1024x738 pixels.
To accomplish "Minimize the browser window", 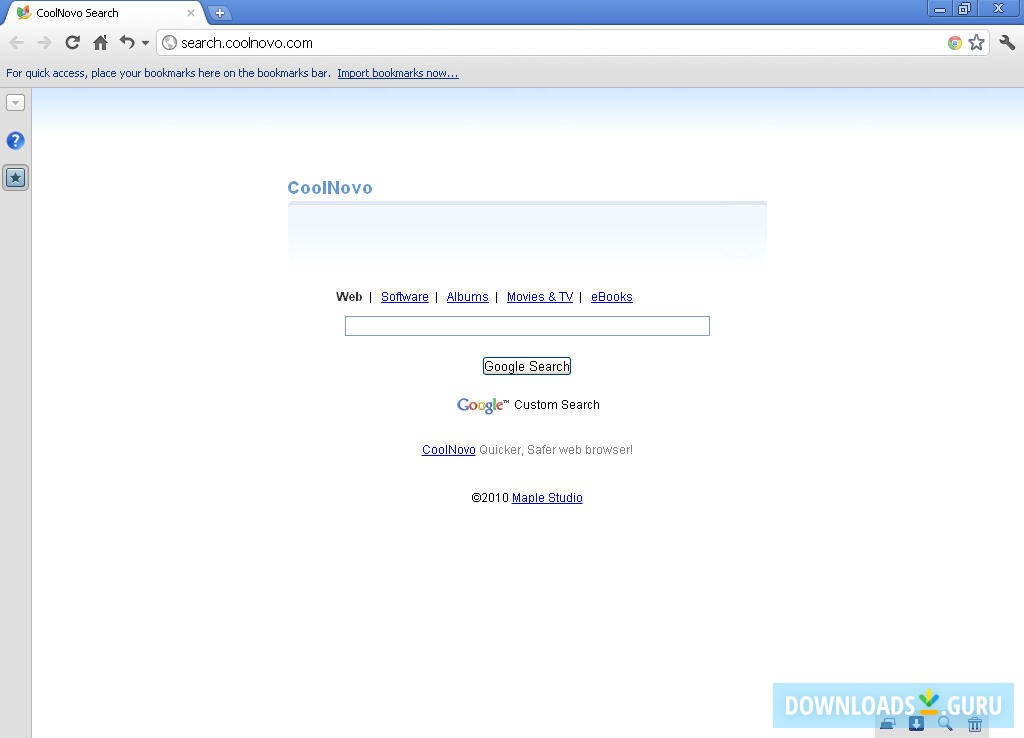I will pos(940,9).
